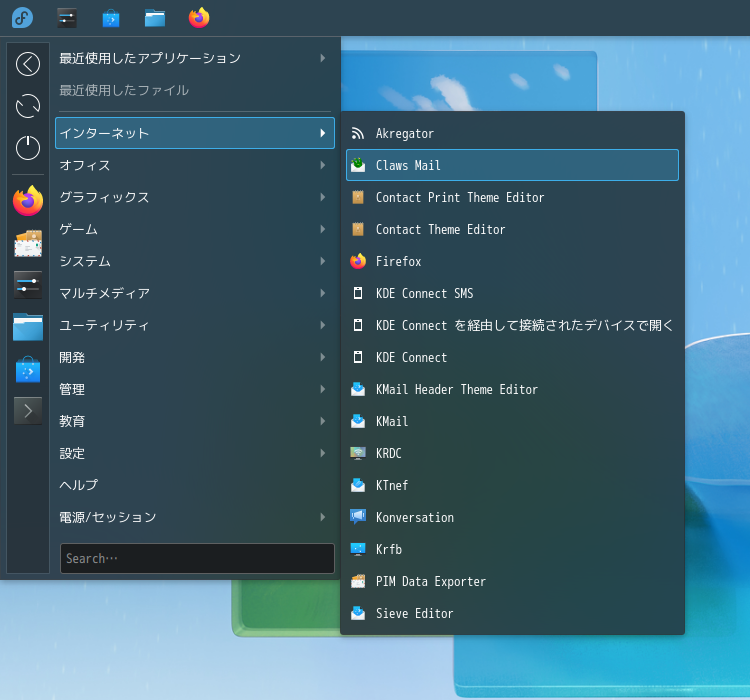Click the KMail Header Theme Editor icon
Viewport: 750px width, 700px height.
(x=358, y=389)
